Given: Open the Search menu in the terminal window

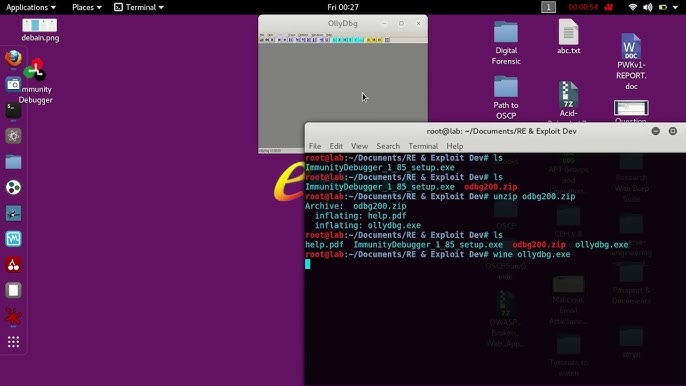Looking at the screenshot, I should click(x=388, y=146).
